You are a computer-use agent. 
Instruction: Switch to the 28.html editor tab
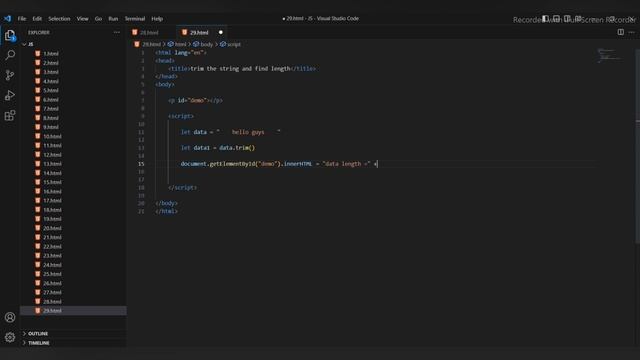pos(149,32)
